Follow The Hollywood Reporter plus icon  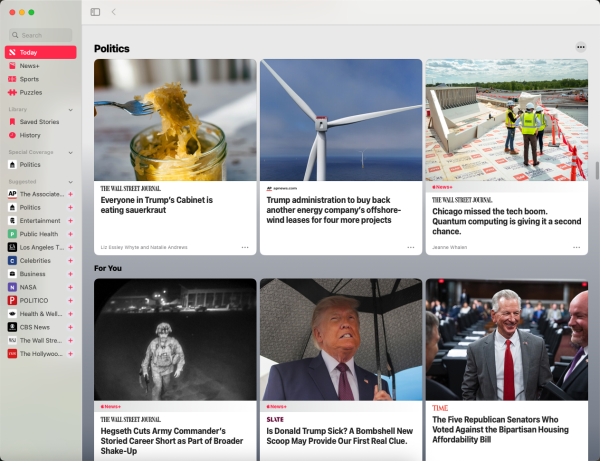(70, 354)
